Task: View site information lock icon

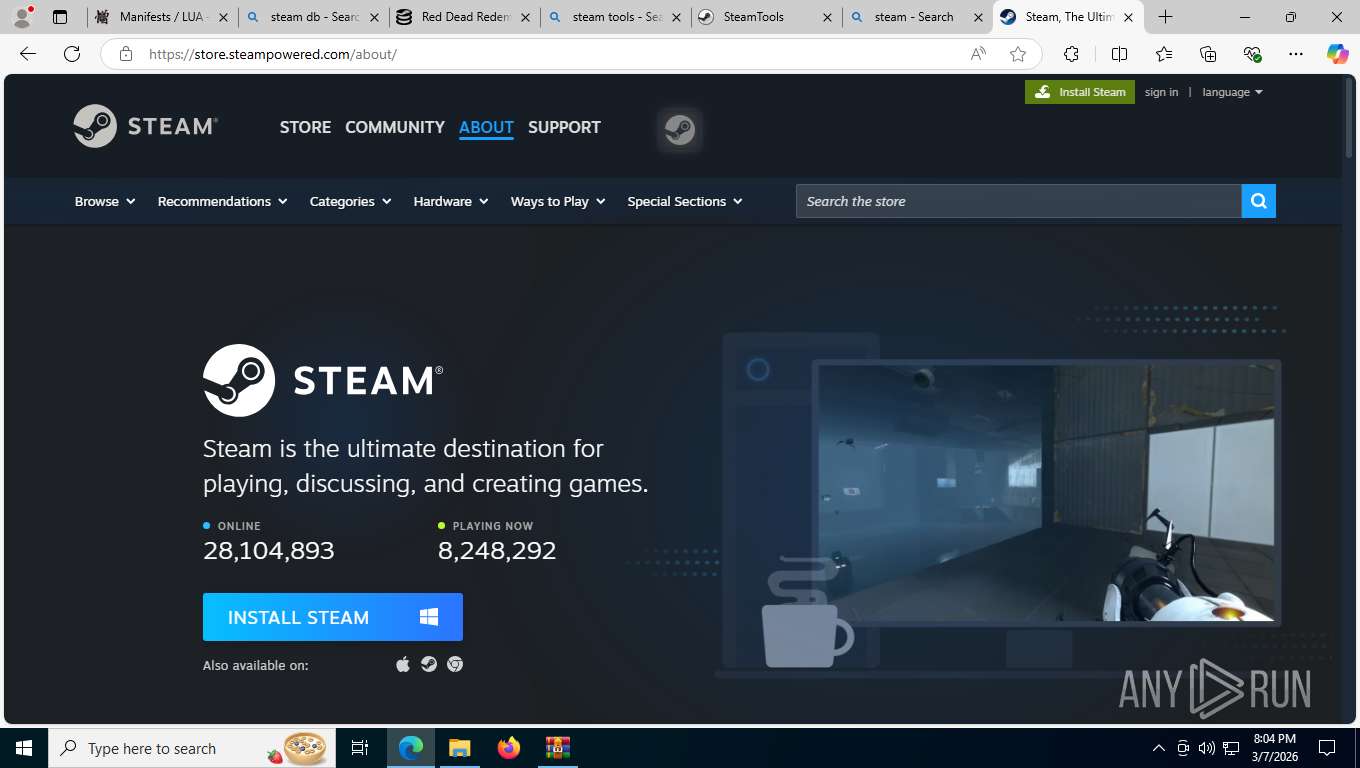Action: (x=126, y=54)
